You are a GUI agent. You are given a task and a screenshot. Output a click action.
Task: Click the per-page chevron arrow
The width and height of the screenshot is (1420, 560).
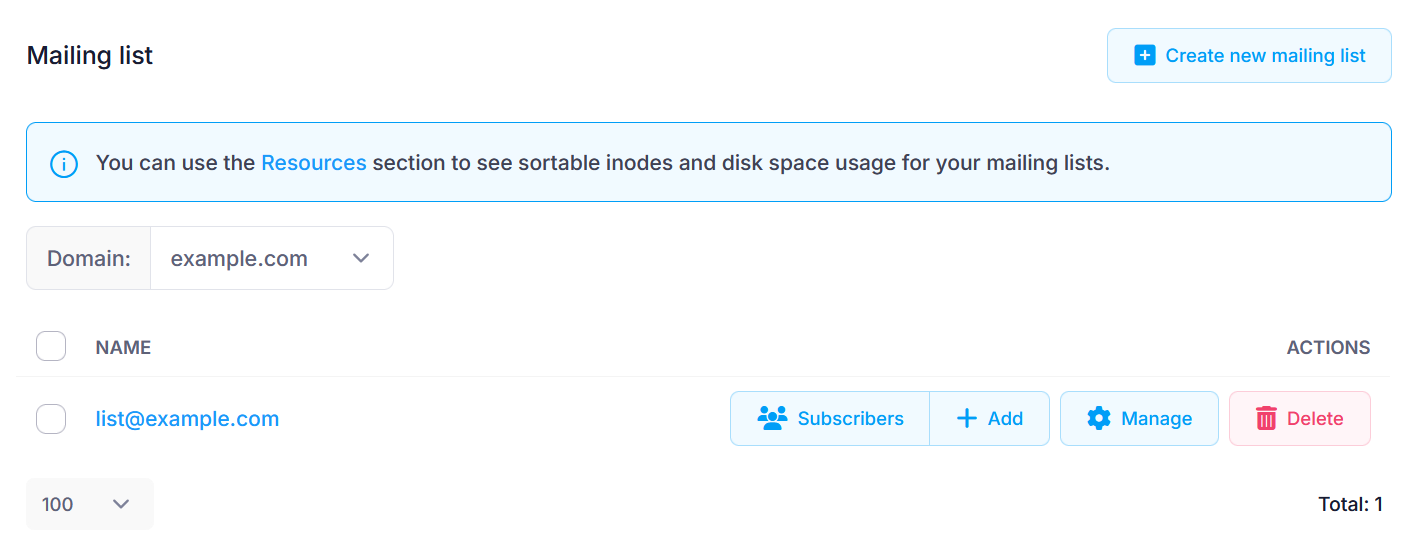point(121,504)
